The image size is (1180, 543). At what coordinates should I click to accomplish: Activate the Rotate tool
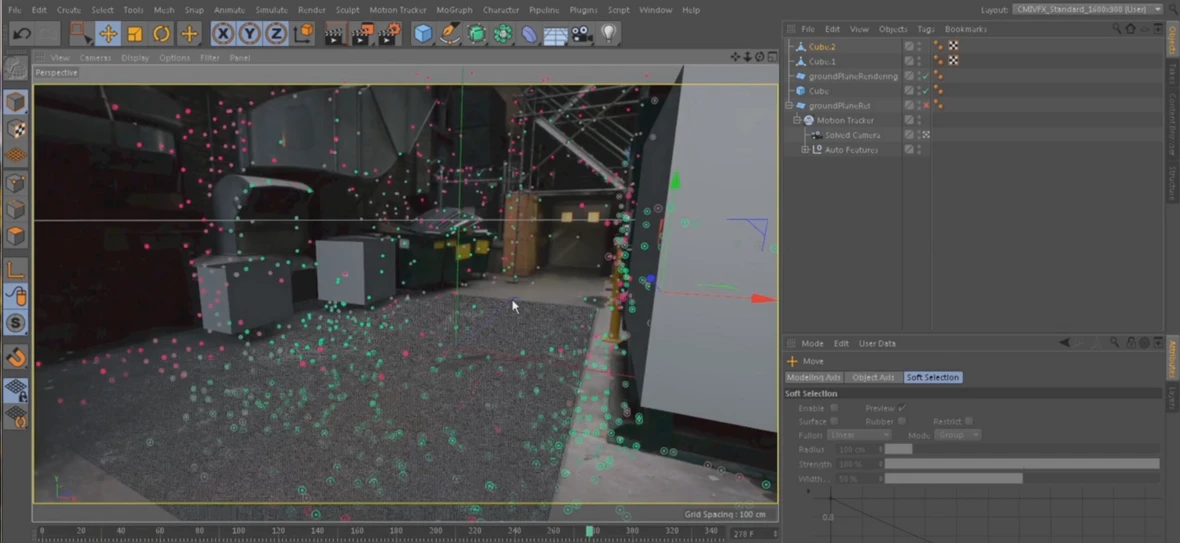pyautogui.click(x=161, y=34)
